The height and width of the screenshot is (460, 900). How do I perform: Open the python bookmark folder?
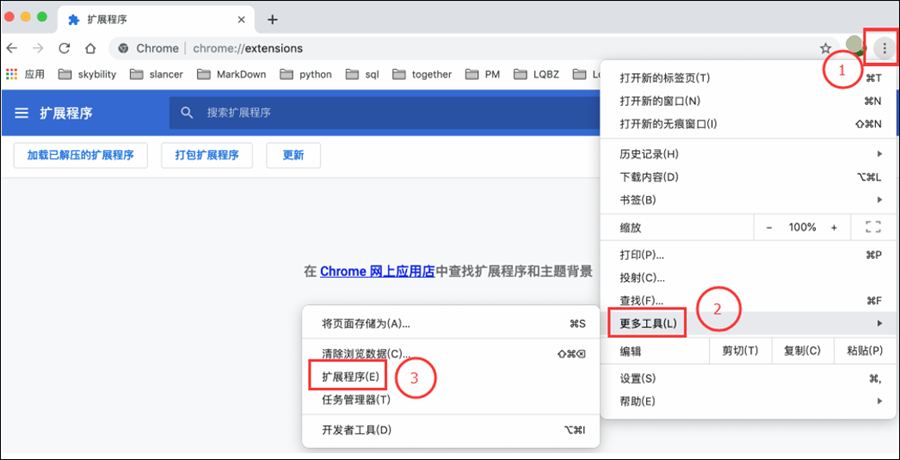pos(305,74)
